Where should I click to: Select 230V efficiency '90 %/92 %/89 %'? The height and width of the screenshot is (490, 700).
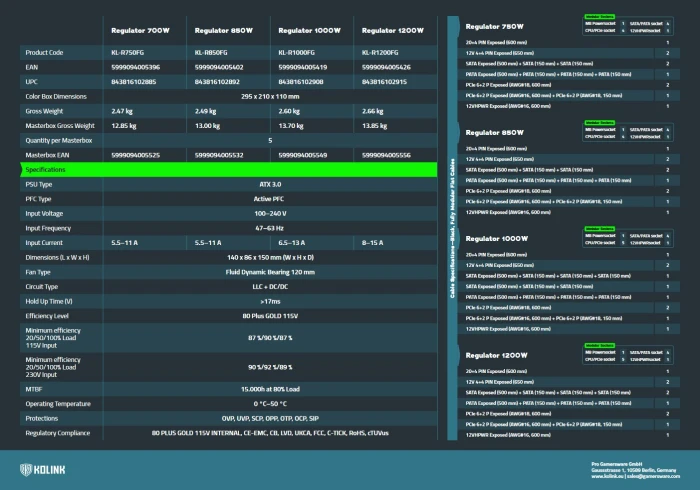[x=270, y=367]
